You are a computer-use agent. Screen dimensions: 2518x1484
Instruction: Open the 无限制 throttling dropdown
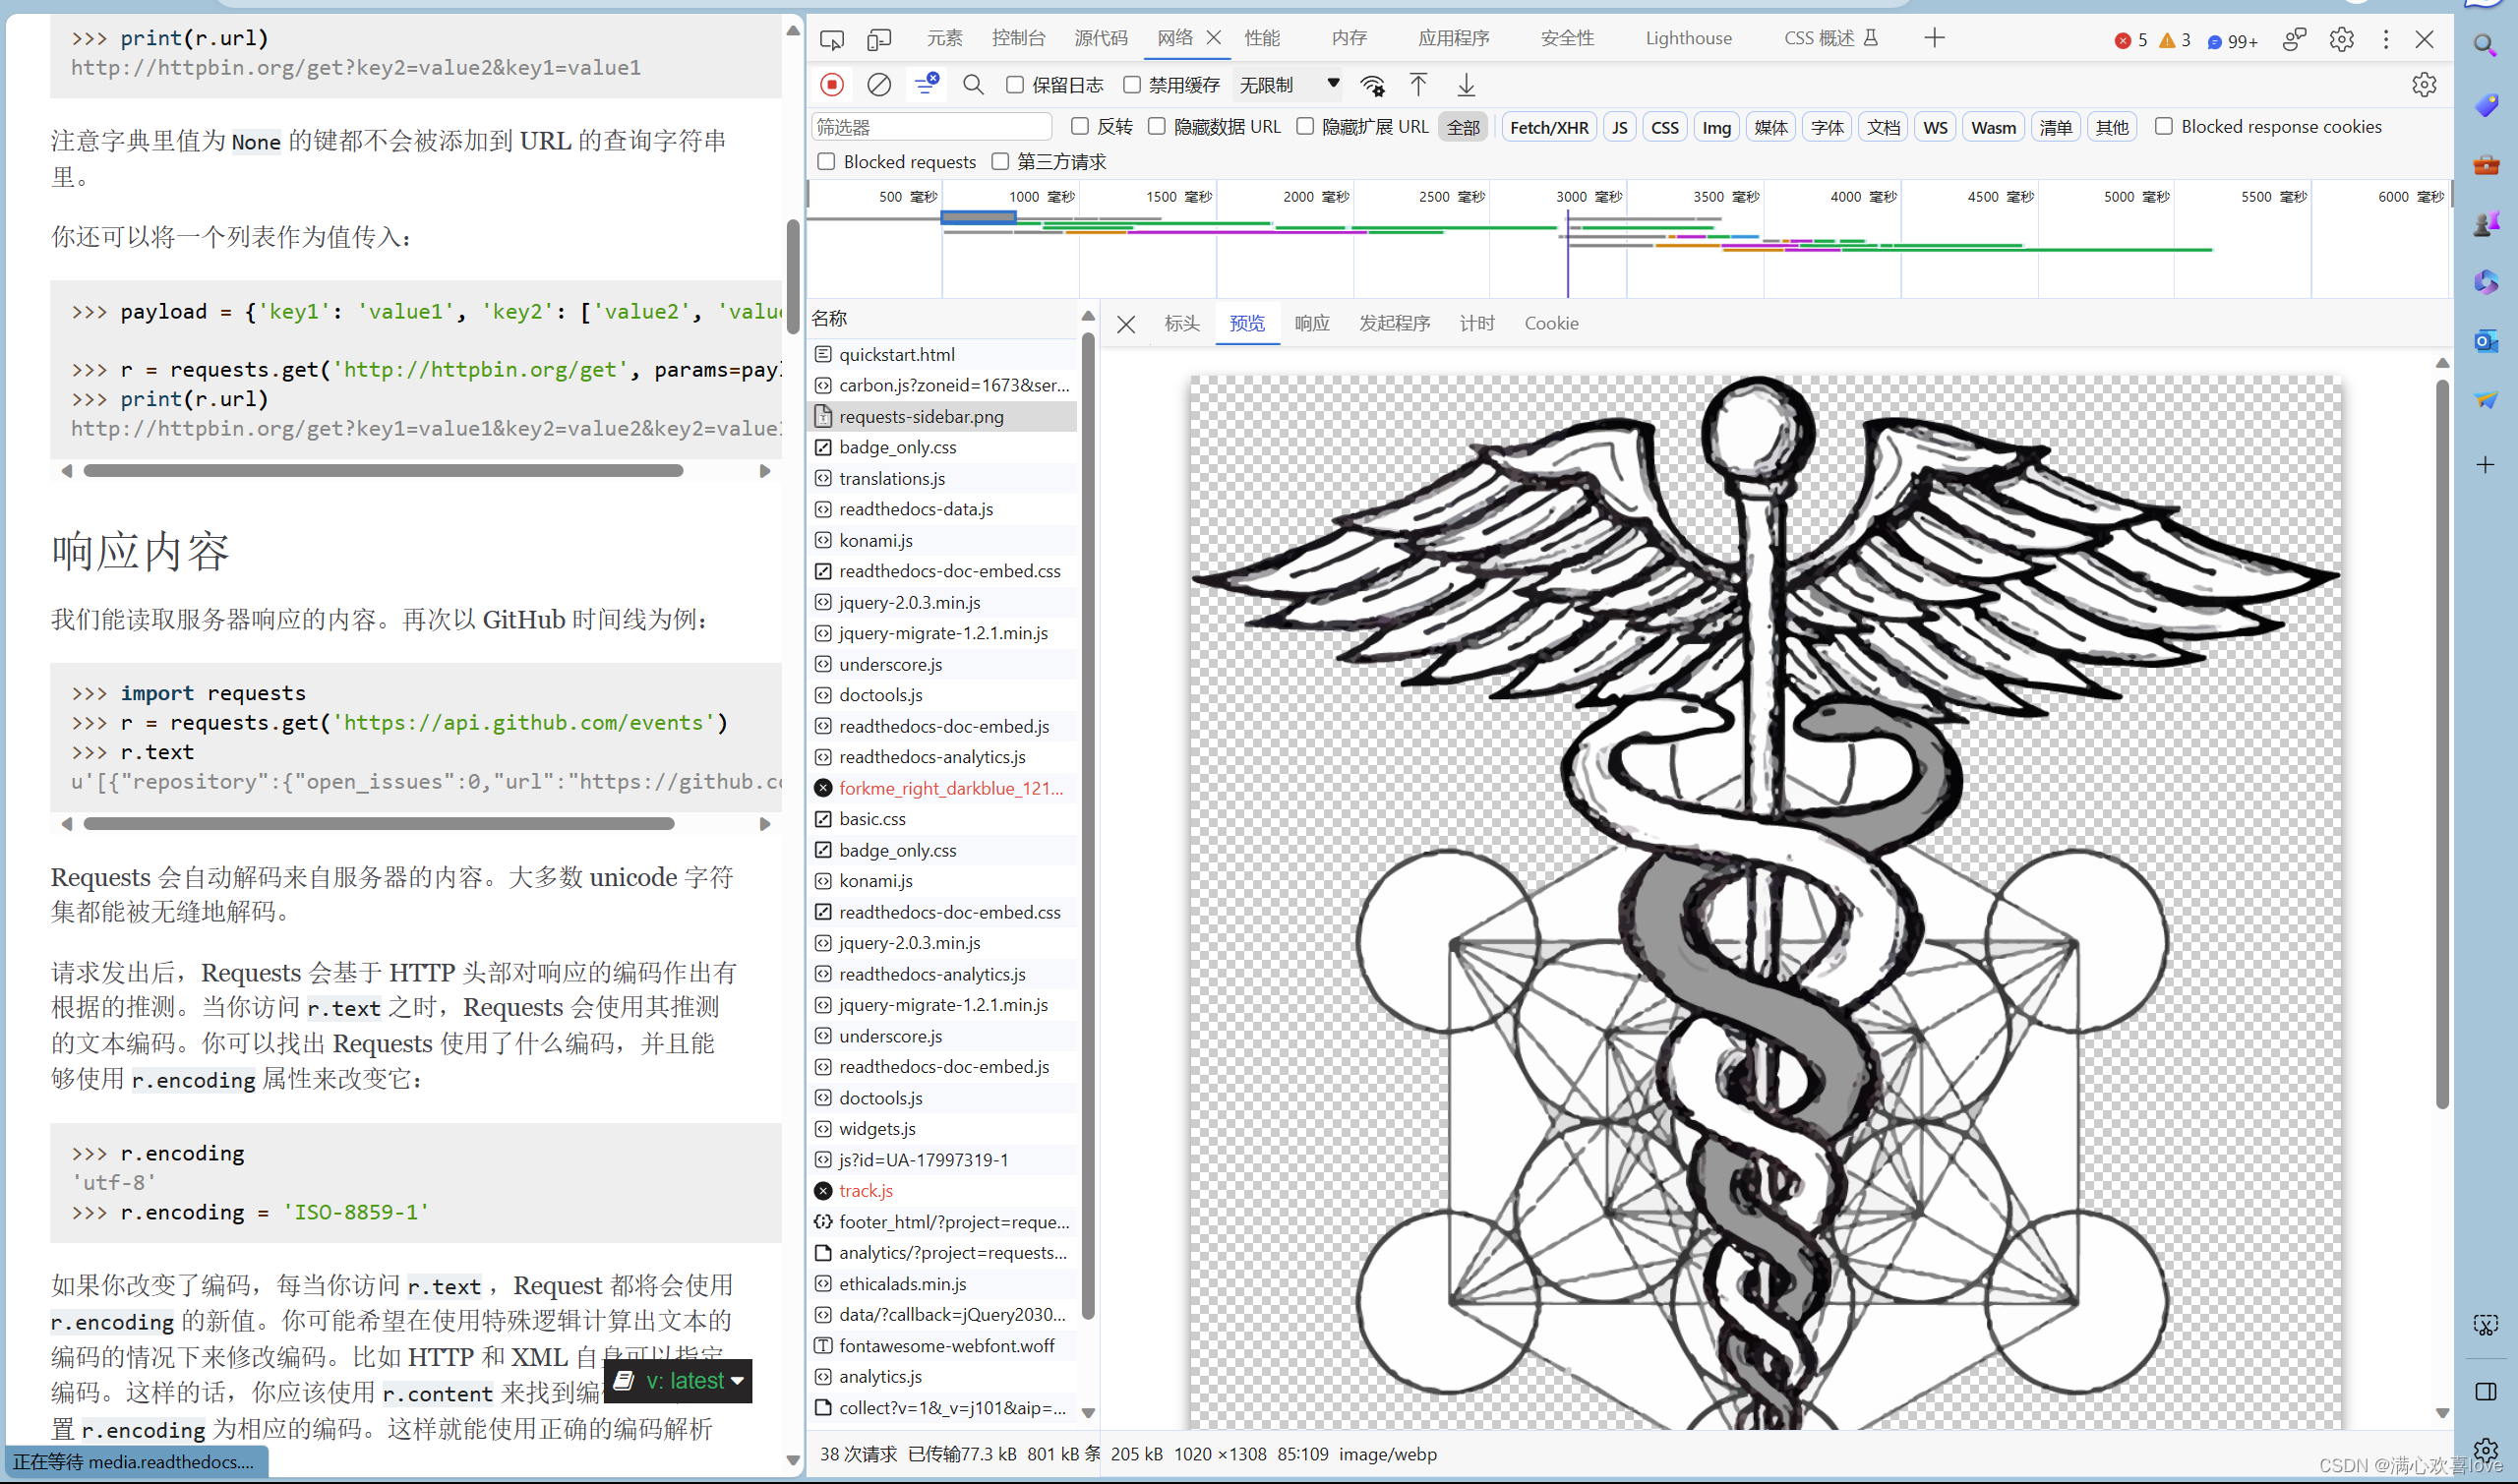[1288, 85]
